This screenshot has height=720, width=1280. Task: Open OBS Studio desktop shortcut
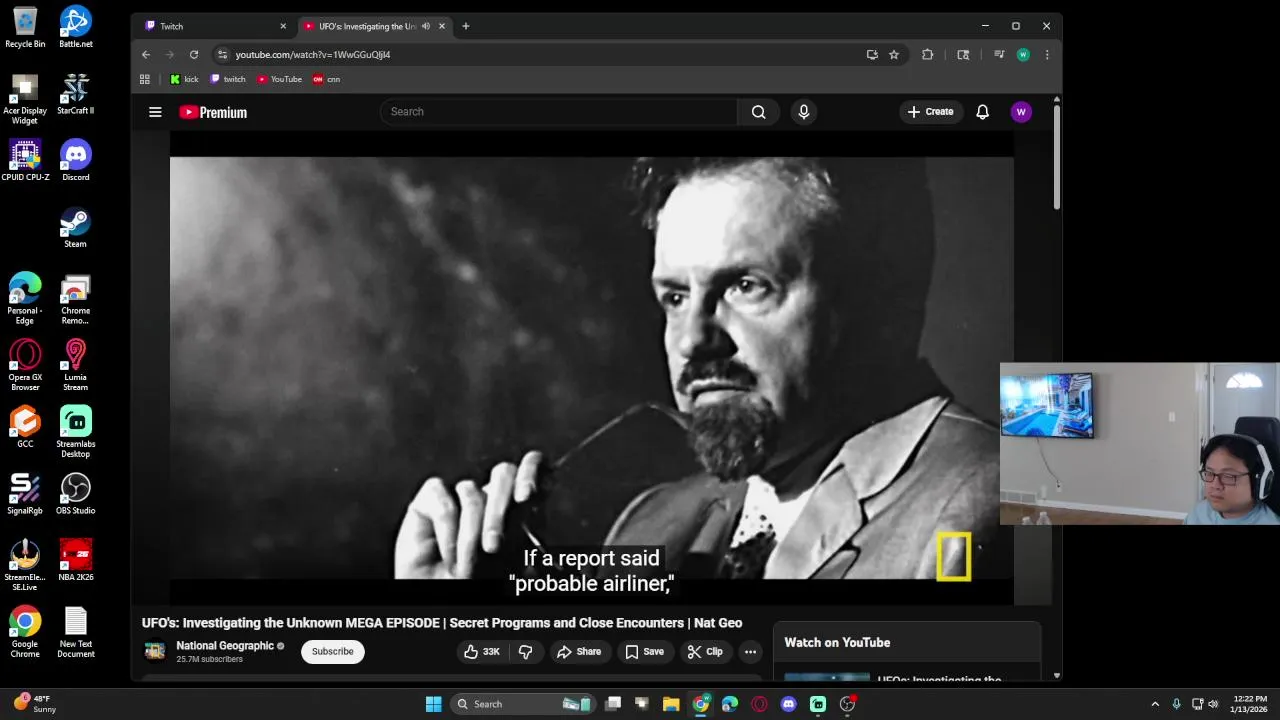(76, 494)
